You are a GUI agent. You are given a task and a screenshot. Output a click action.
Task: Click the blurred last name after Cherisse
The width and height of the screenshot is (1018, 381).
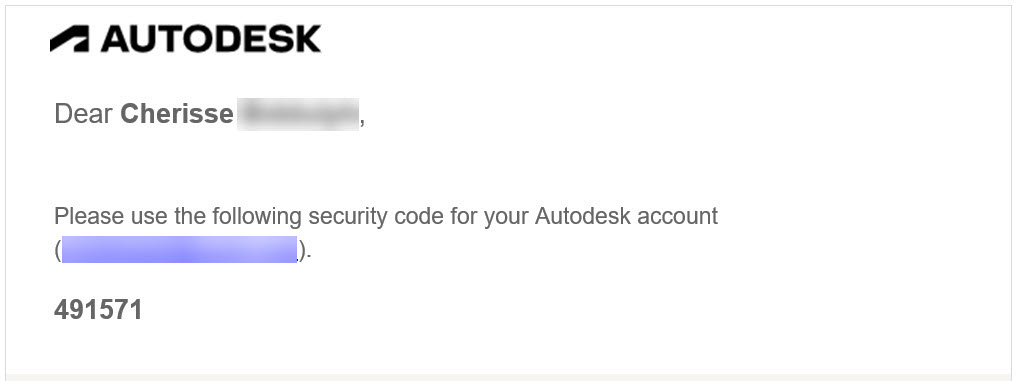(x=297, y=115)
